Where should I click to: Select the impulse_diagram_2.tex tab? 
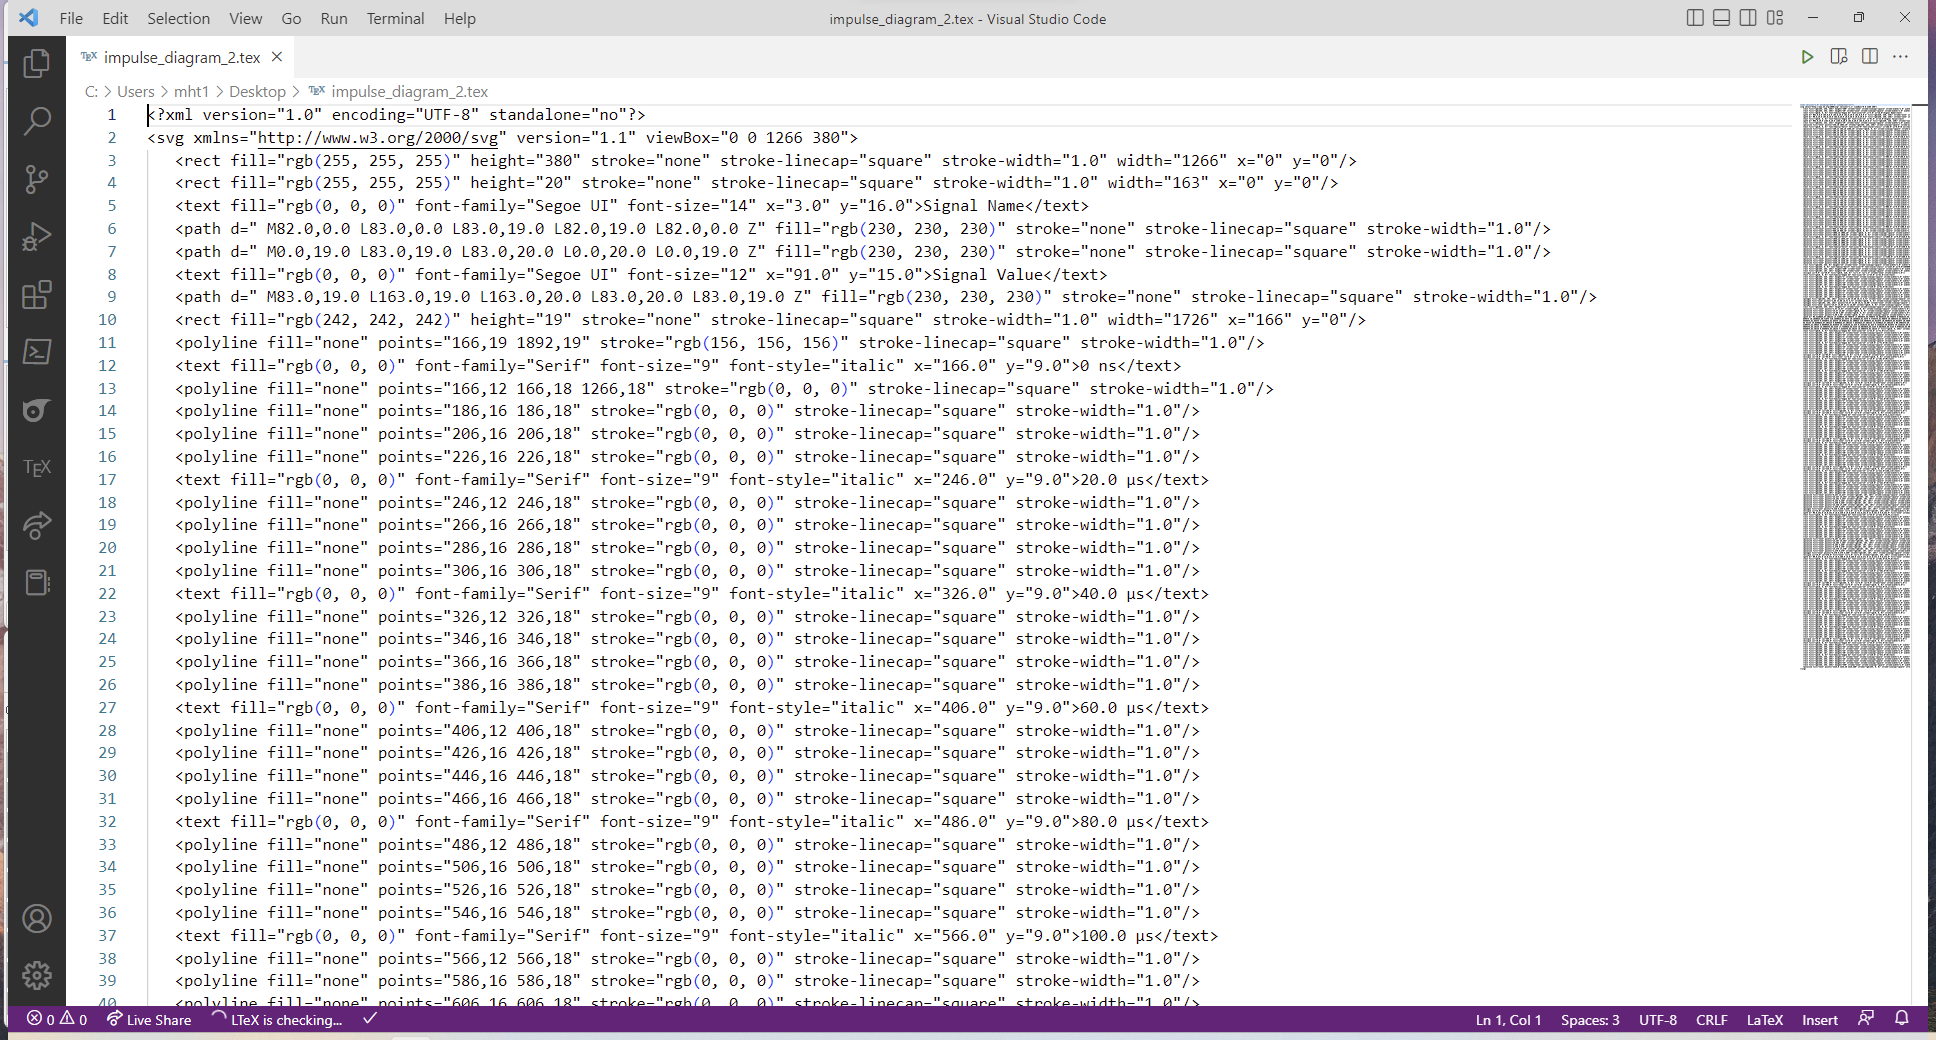(180, 57)
